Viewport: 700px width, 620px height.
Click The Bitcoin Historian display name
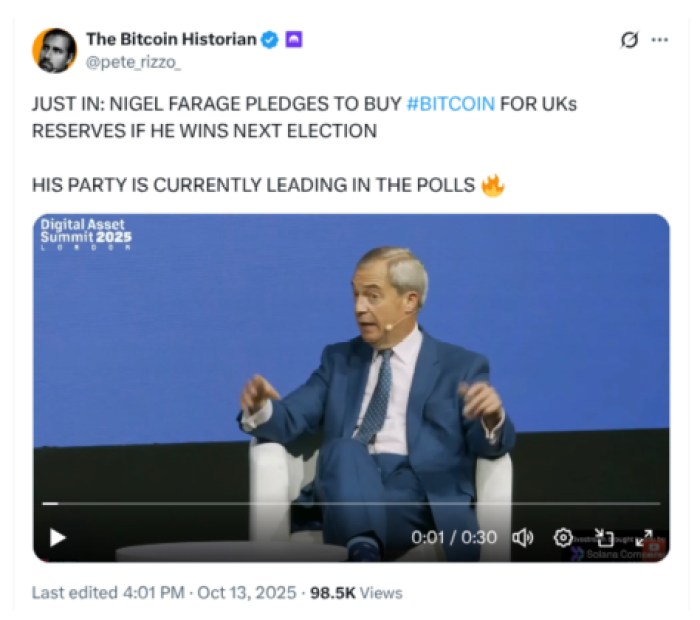pyautogui.click(x=171, y=40)
